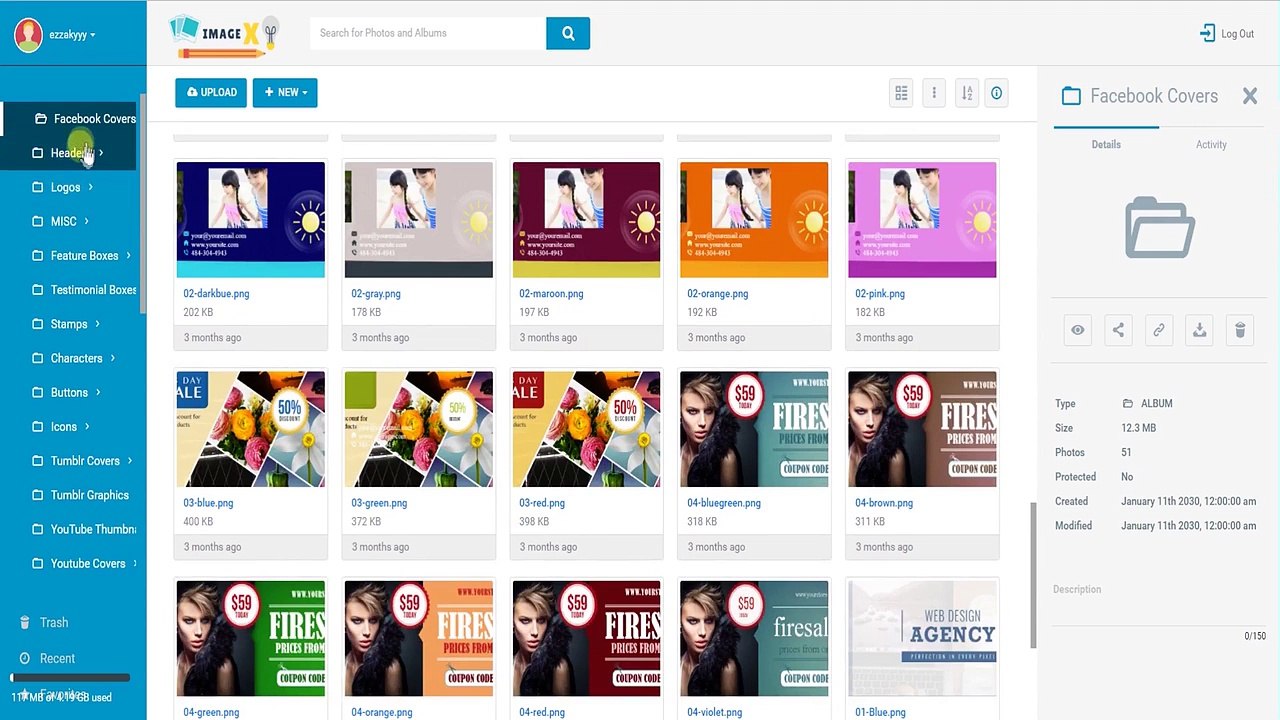Open the three-dot more options menu
Image resolution: width=1280 pixels, height=720 pixels.
tap(934, 93)
